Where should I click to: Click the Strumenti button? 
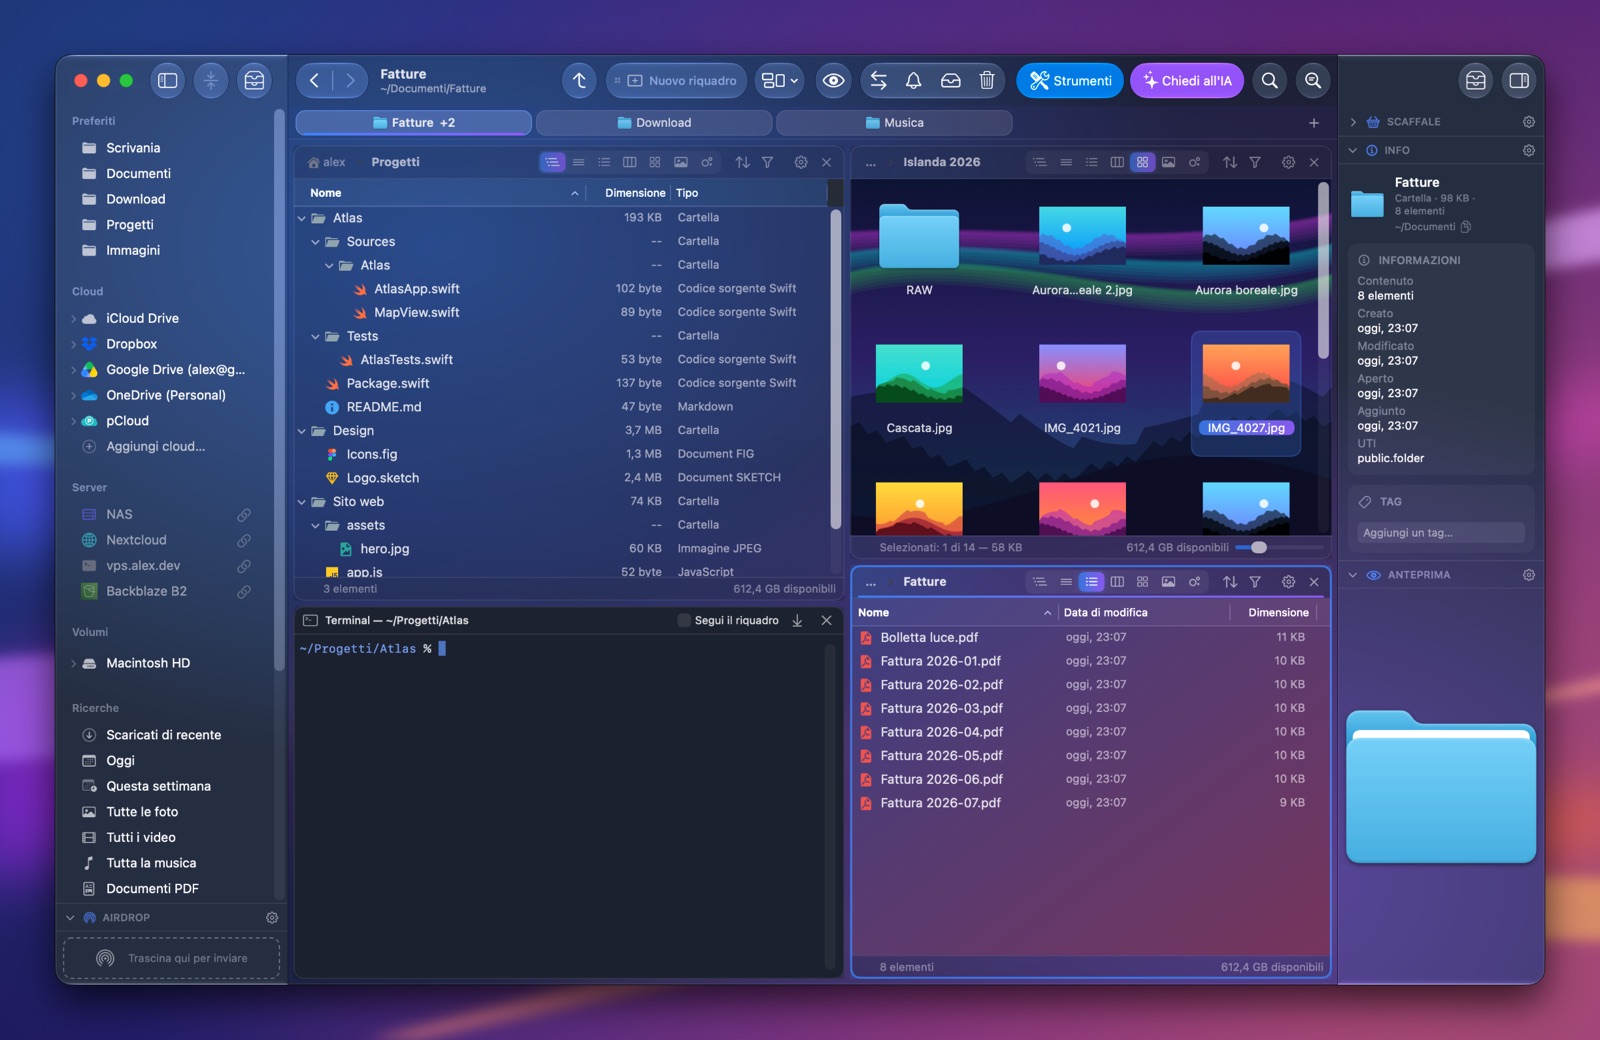tap(1070, 81)
